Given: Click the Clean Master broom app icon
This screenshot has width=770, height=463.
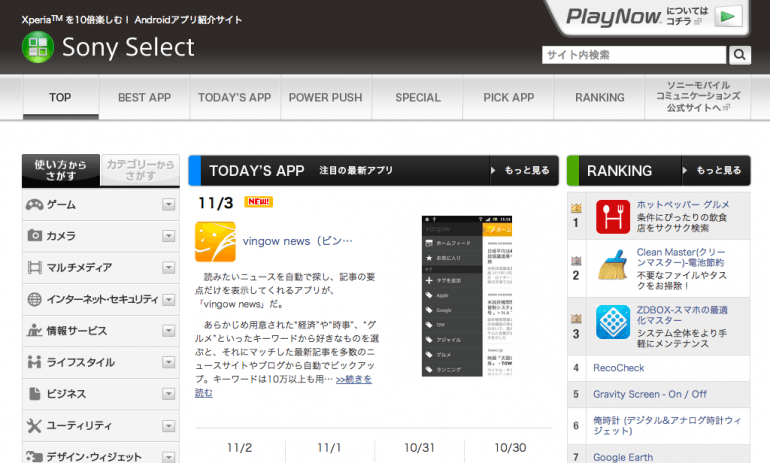Looking at the screenshot, I should [x=613, y=265].
